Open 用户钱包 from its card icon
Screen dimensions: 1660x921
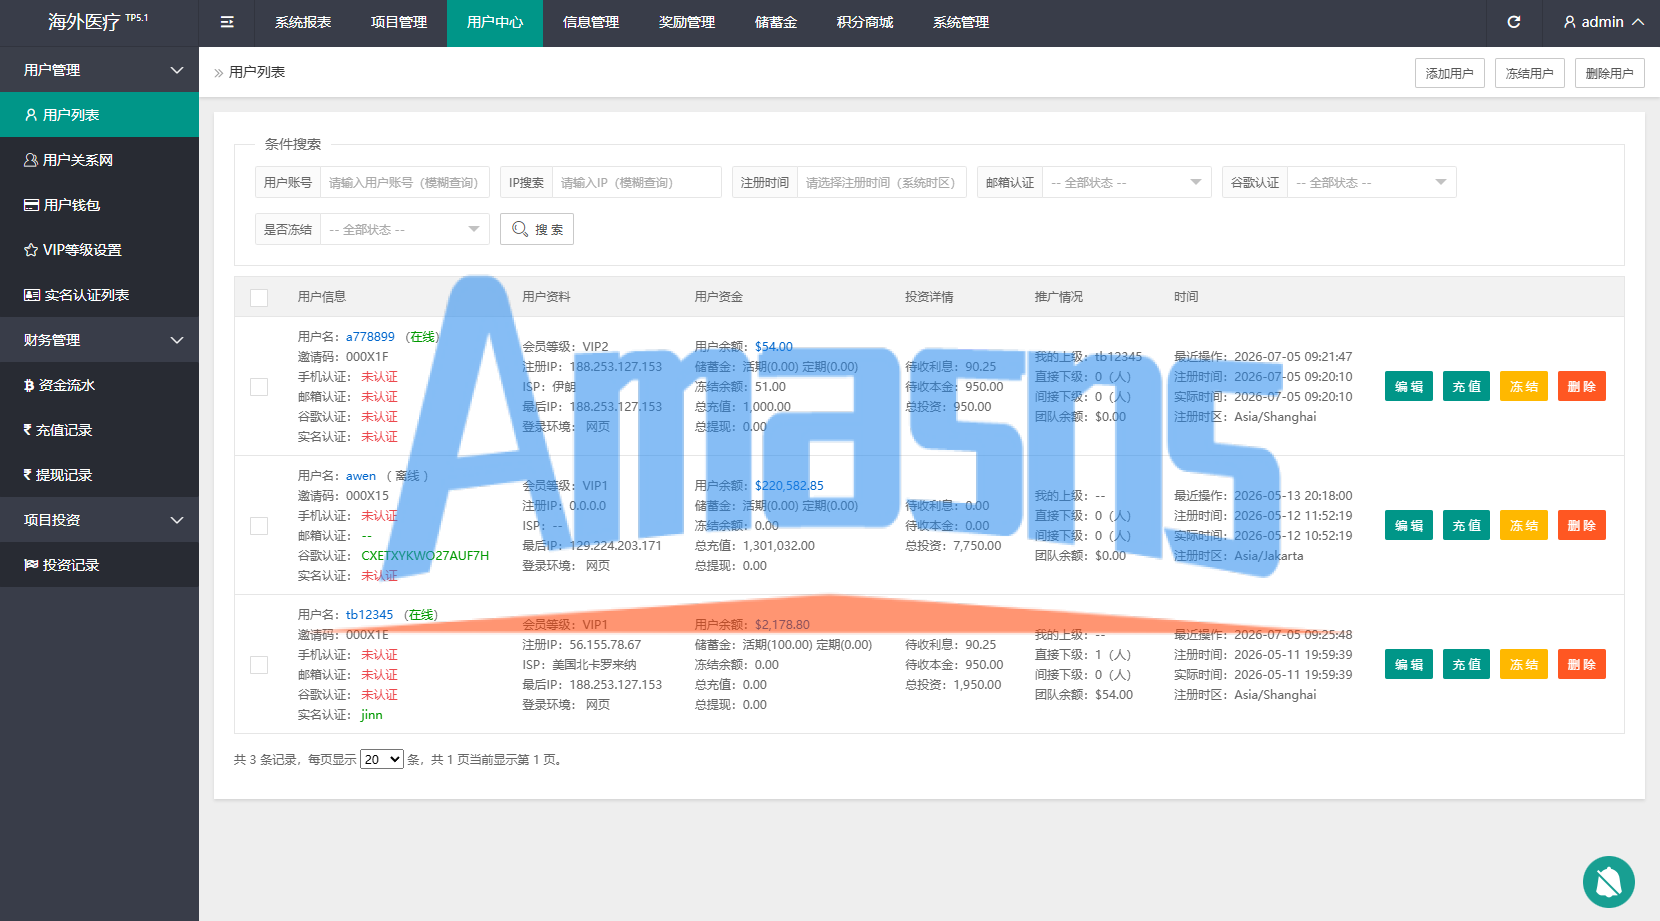(x=31, y=205)
